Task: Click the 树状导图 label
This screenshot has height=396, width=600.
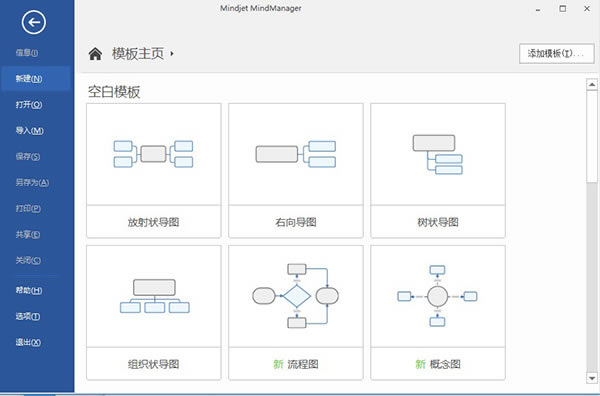Action: coord(438,222)
